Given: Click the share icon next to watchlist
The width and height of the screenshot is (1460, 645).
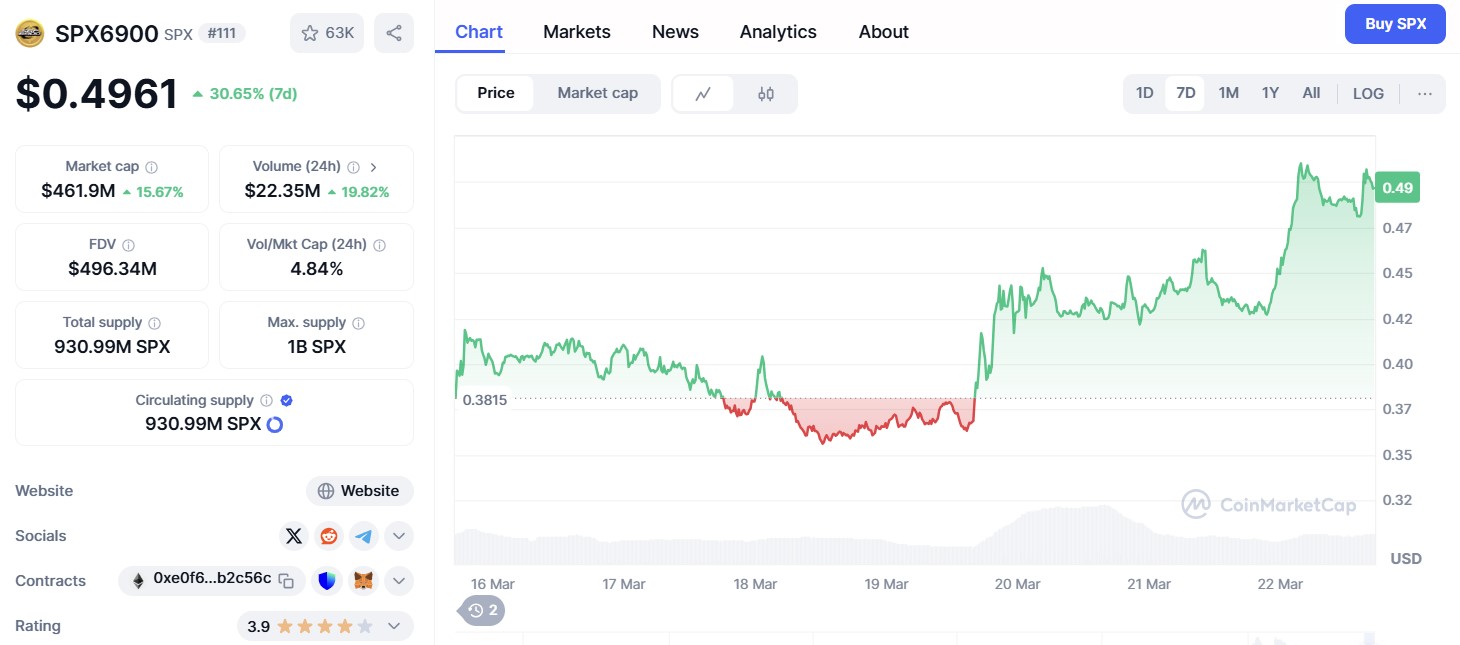Looking at the screenshot, I should tap(394, 33).
